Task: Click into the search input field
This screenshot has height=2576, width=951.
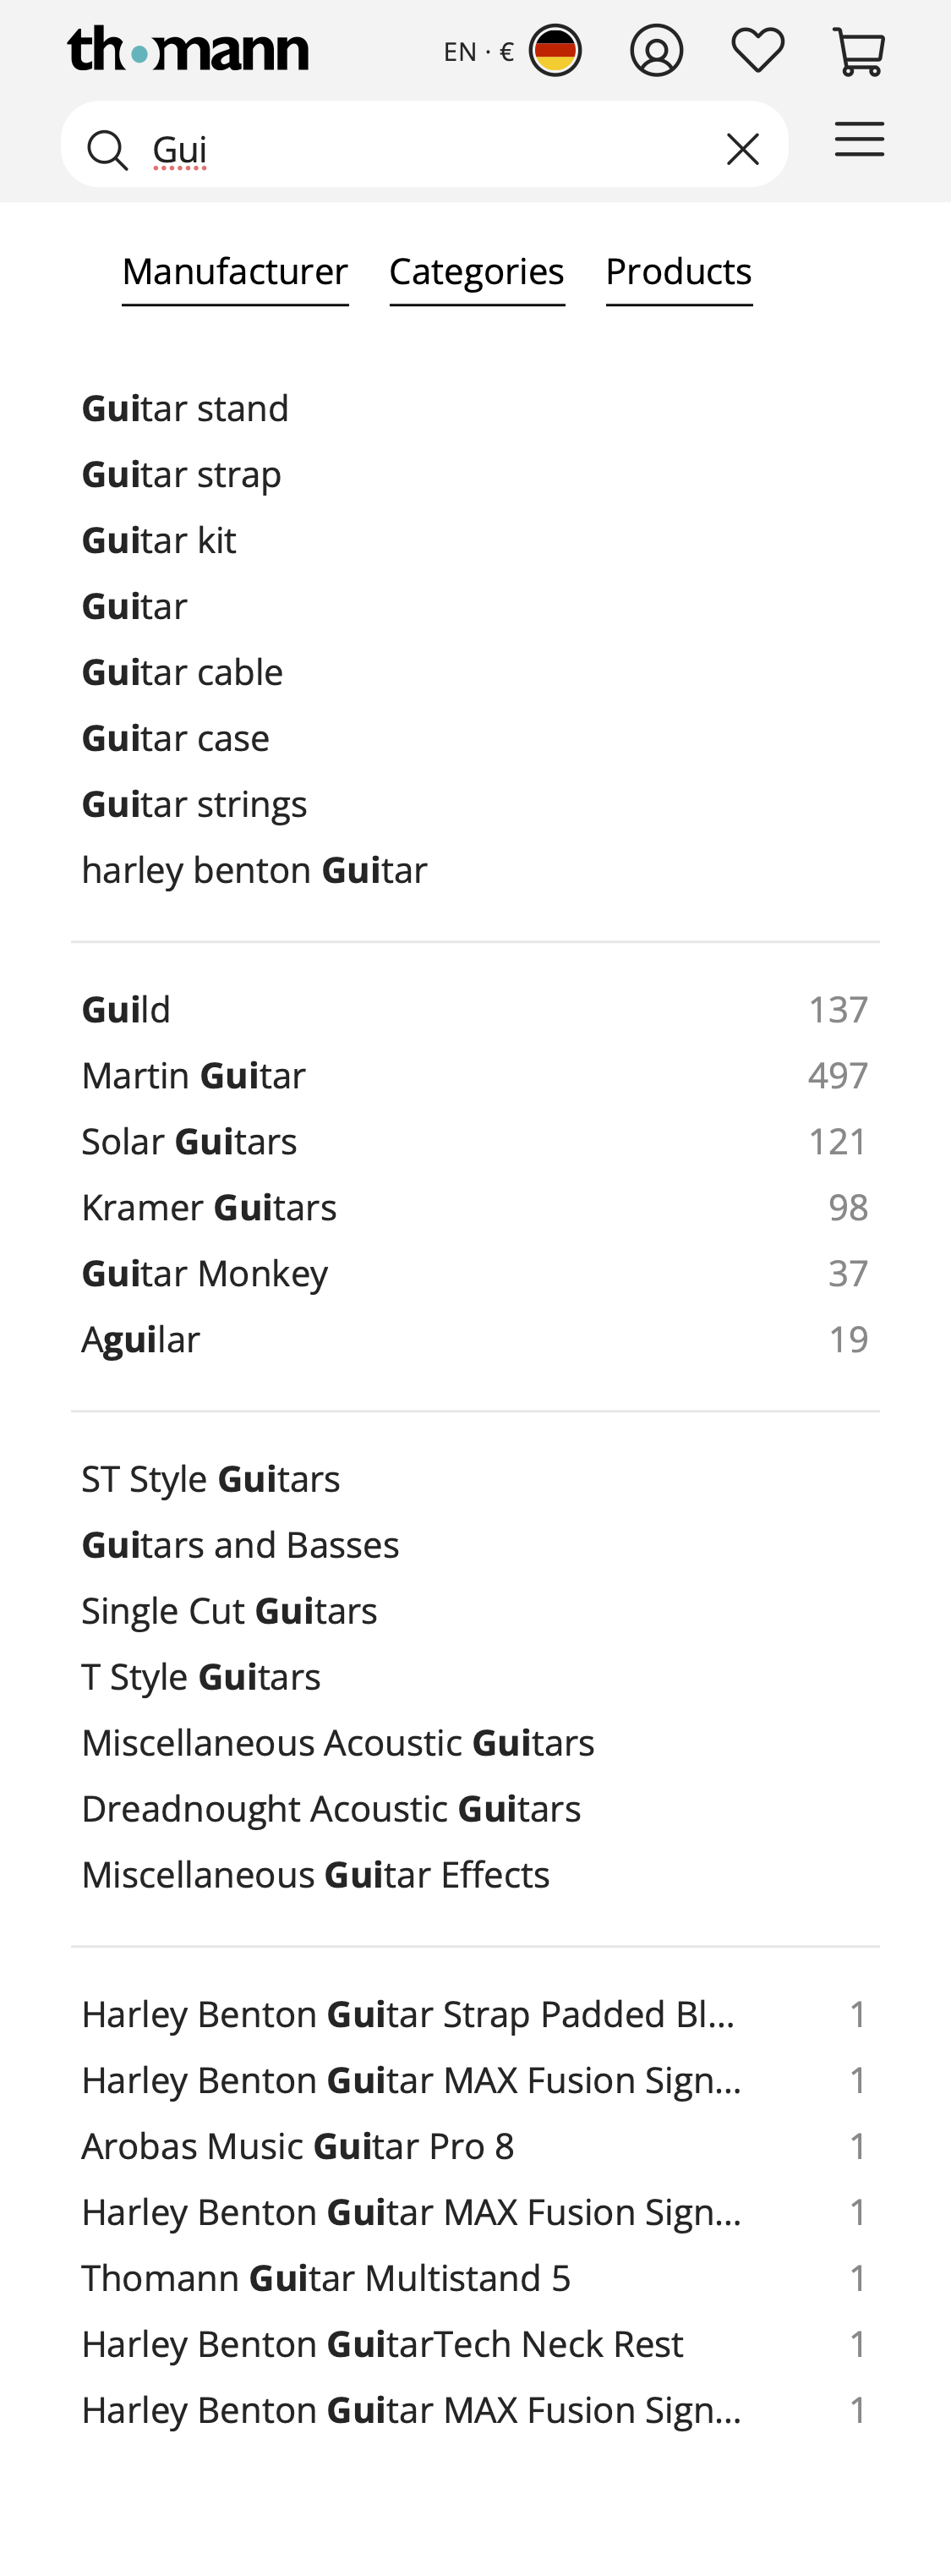Action: click(x=430, y=150)
